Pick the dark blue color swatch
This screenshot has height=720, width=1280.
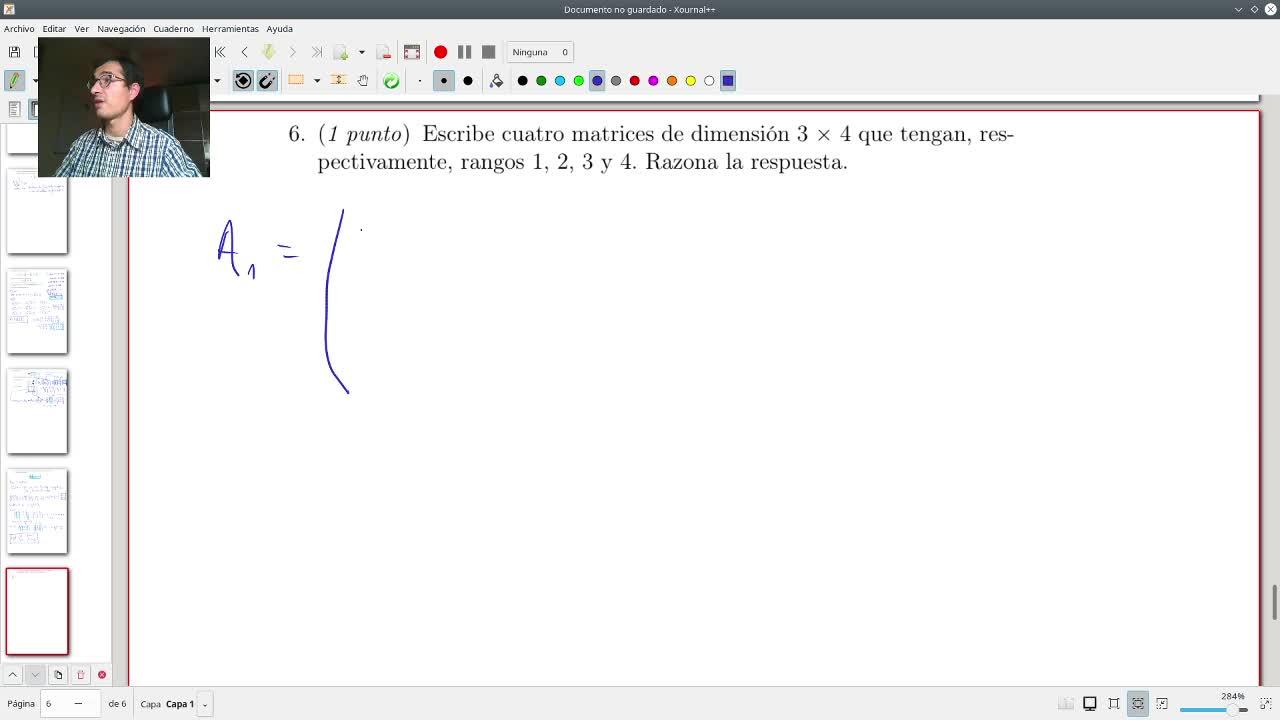click(597, 81)
